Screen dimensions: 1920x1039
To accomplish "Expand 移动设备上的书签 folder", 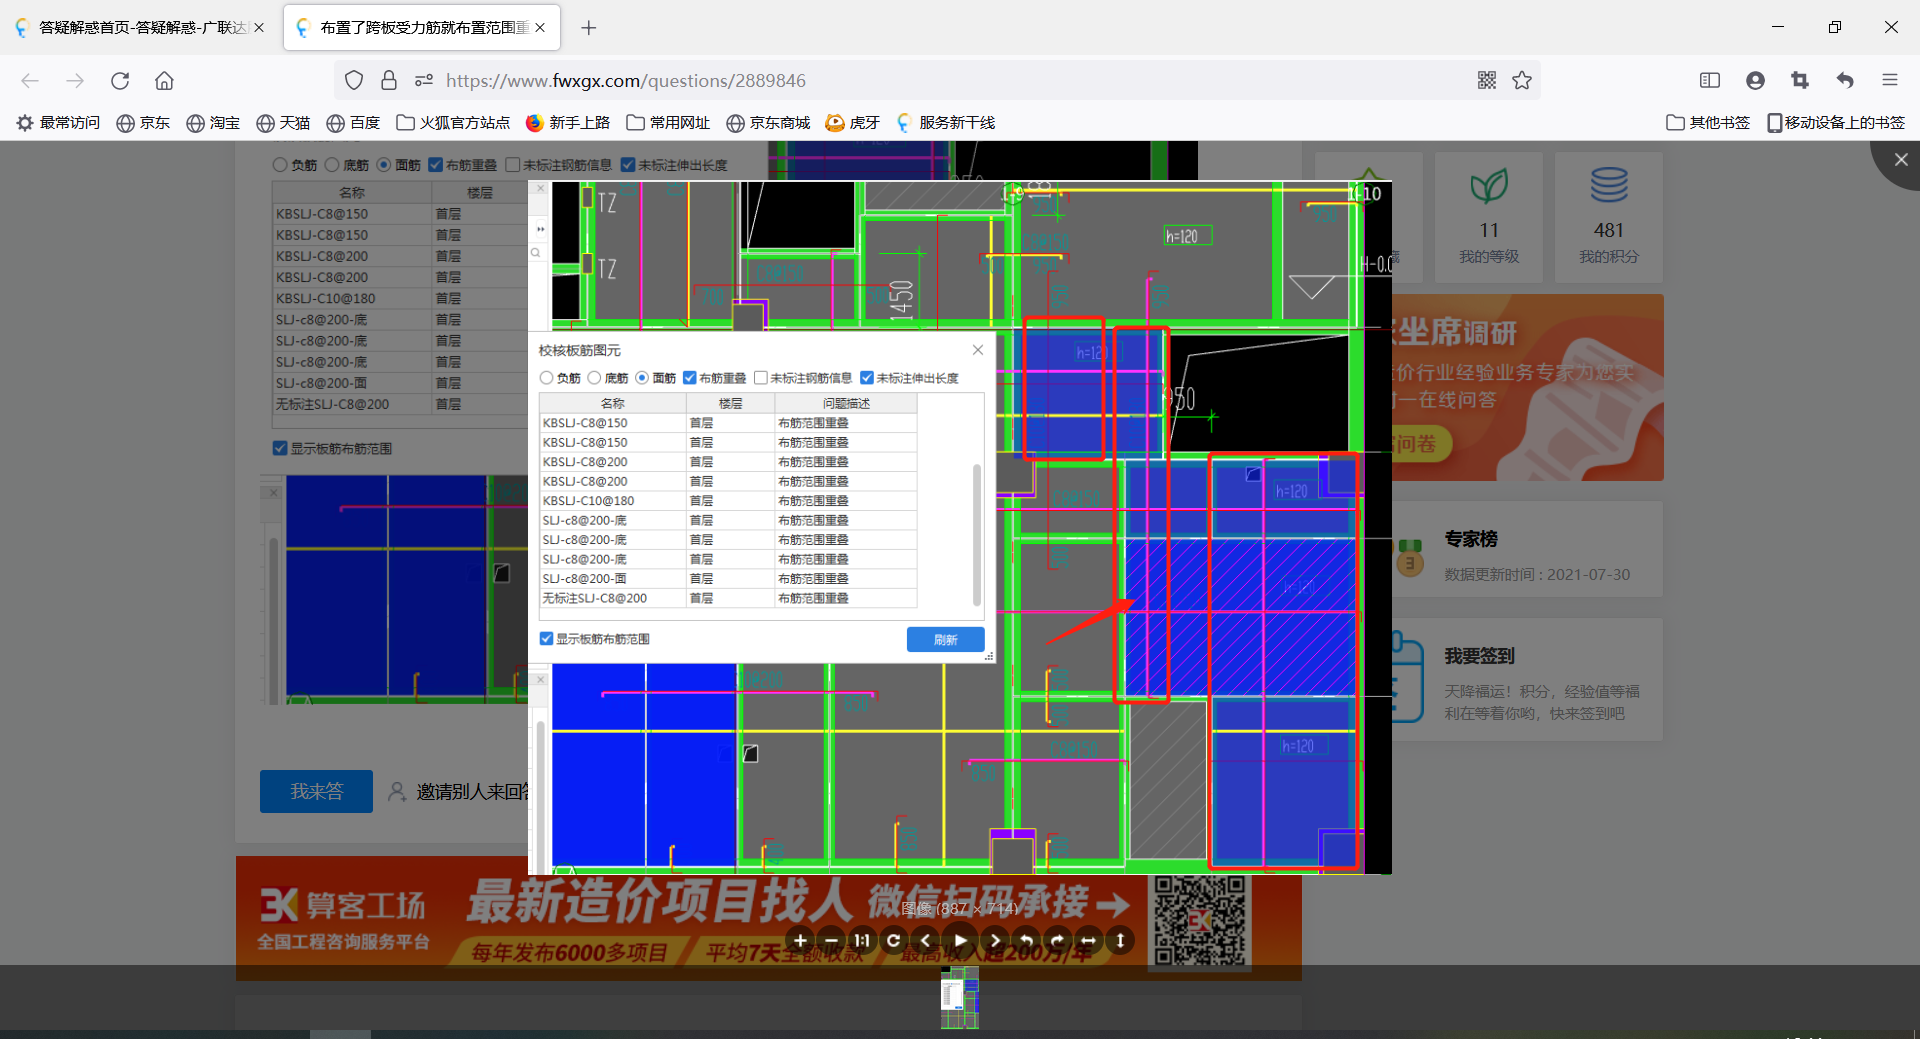I will [x=1836, y=123].
